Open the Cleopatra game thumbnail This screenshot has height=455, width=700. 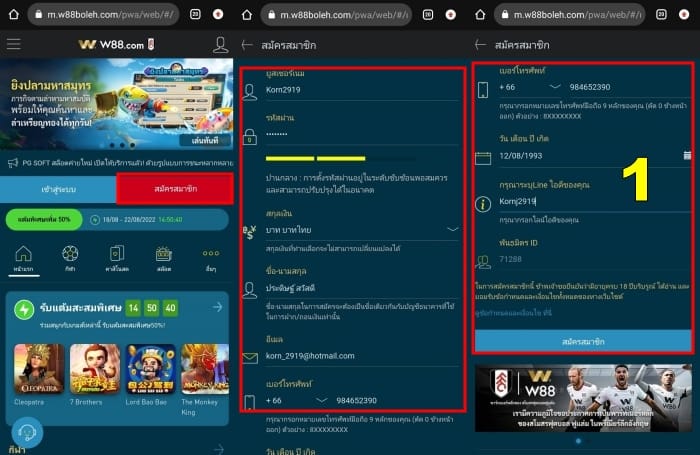click(x=39, y=369)
